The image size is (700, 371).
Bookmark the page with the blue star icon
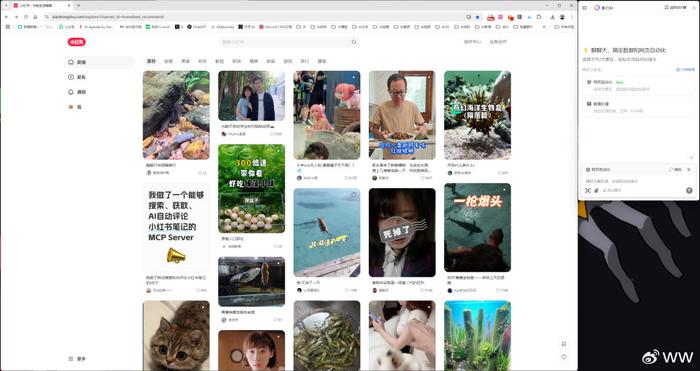coord(477,17)
